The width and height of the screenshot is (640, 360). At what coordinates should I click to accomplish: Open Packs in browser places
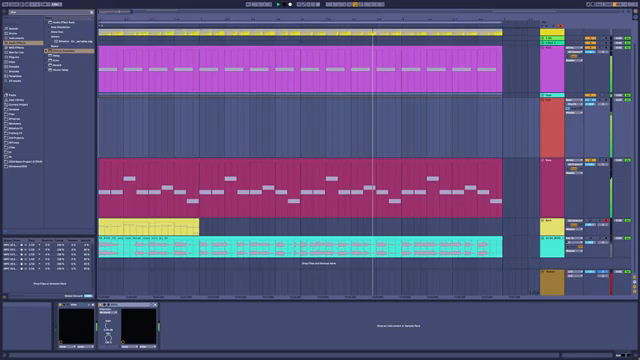12,95
